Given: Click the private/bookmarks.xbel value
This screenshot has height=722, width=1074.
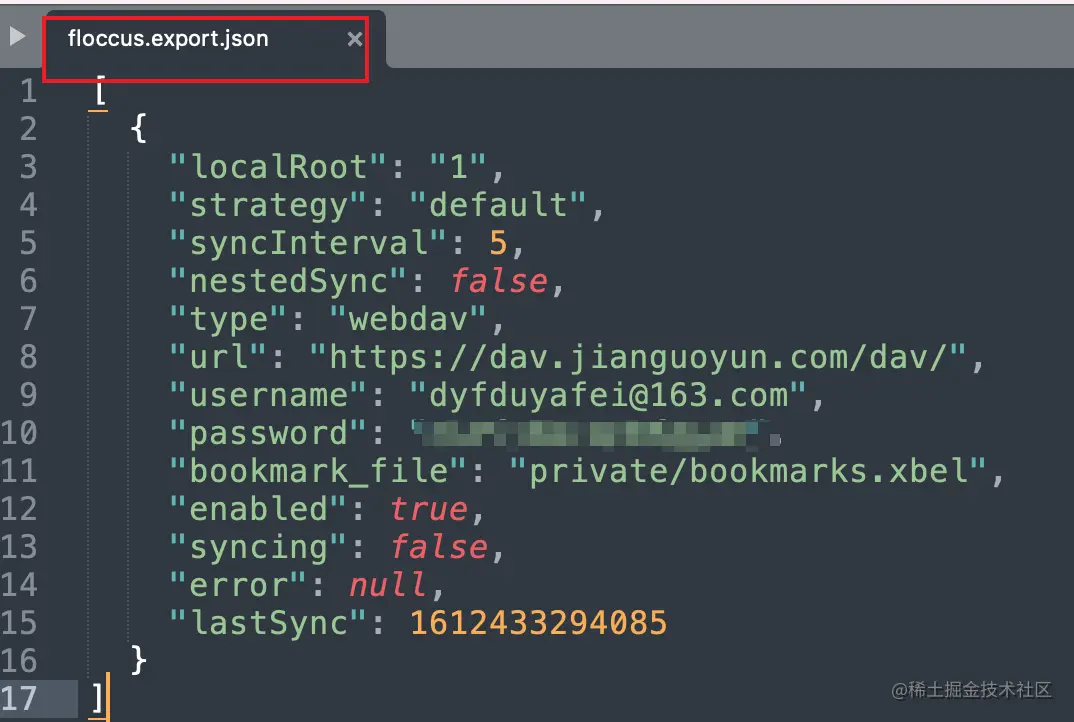Looking at the screenshot, I should point(748,471).
